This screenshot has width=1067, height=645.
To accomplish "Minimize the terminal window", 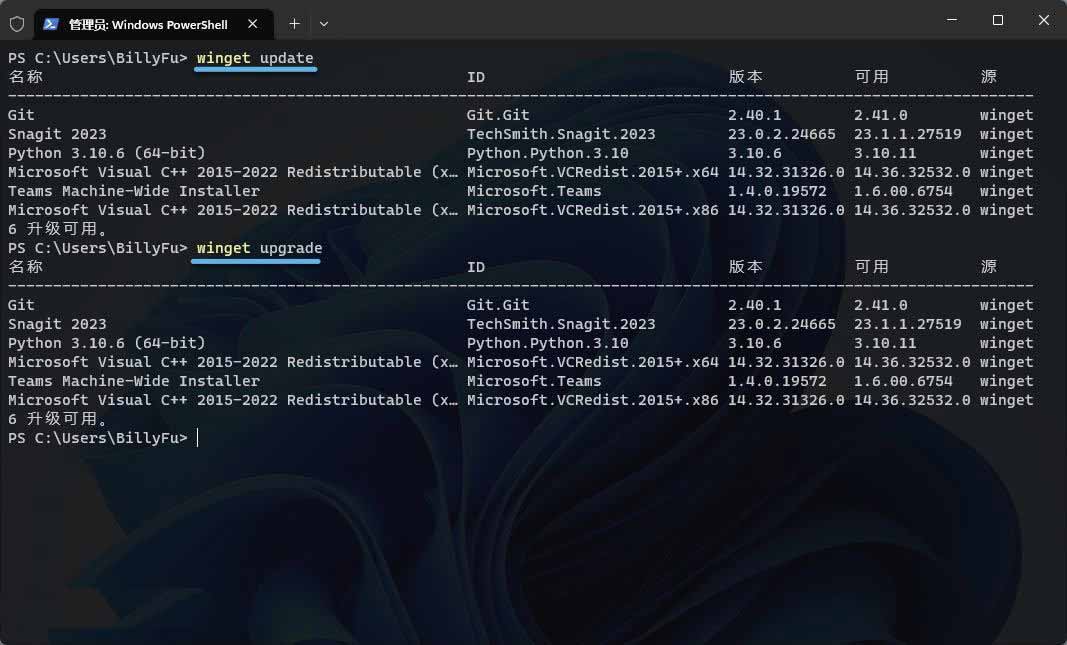I will coord(952,20).
